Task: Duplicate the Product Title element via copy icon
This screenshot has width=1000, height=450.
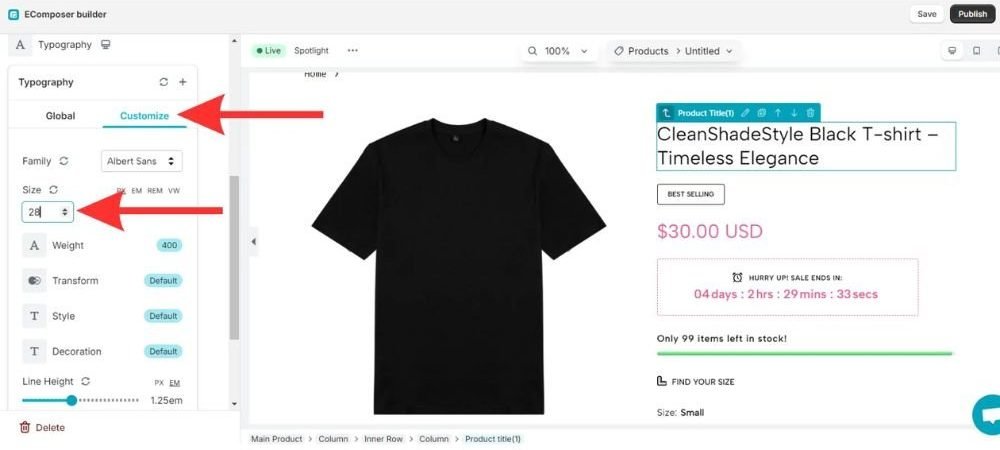Action: pos(761,113)
